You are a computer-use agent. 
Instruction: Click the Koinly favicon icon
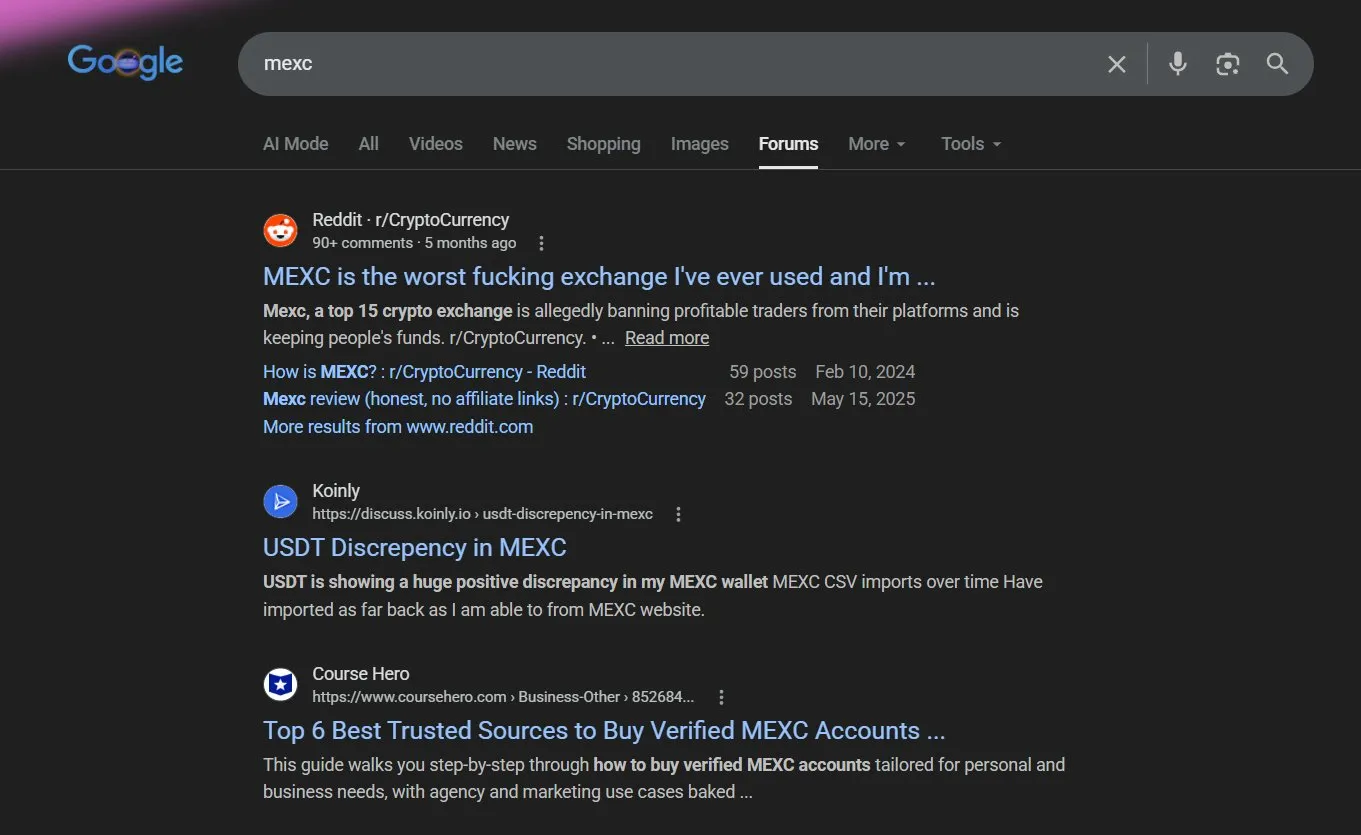pyautogui.click(x=280, y=501)
